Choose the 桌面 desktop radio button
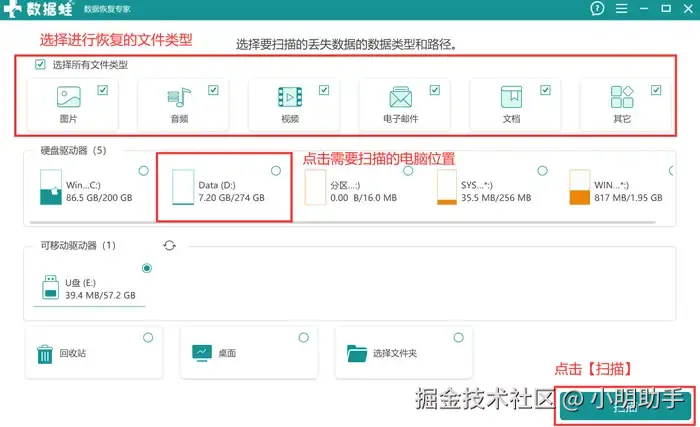The image size is (700, 427). tap(304, 337)
